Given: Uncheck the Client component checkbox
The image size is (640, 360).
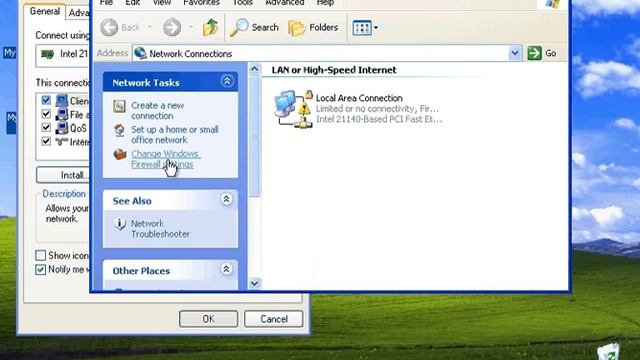Looking at the screenshot, I should click(x=46, y=100).
